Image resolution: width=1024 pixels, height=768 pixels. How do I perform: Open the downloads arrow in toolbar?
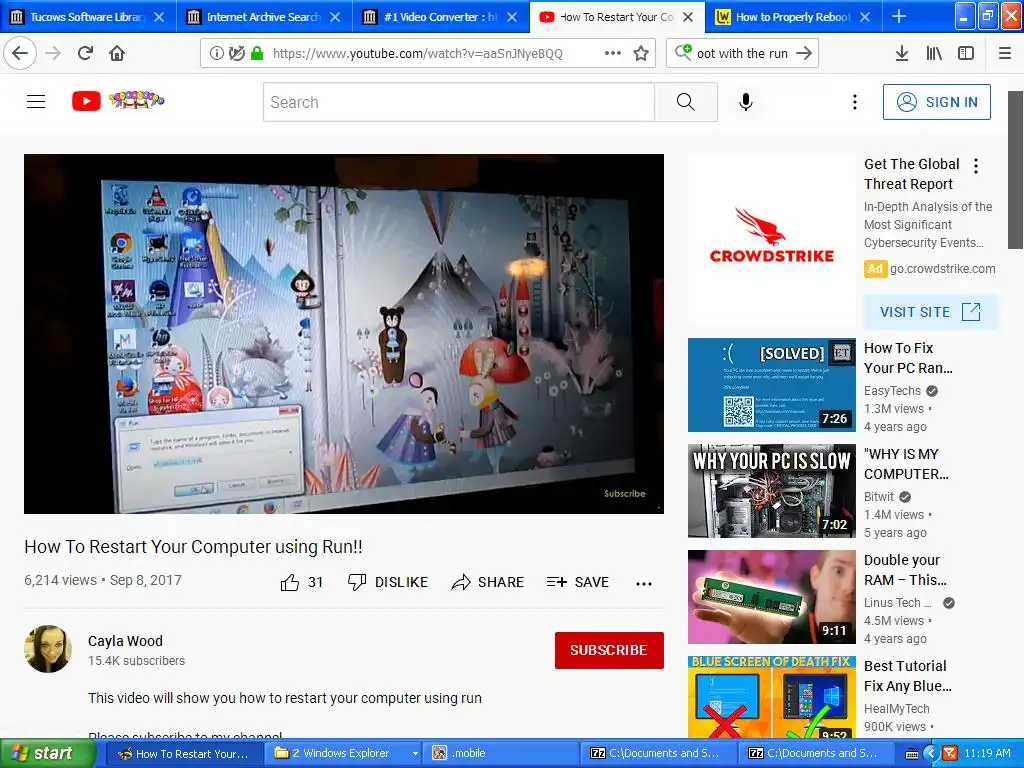pyautogui.click(x=901, y=54)
